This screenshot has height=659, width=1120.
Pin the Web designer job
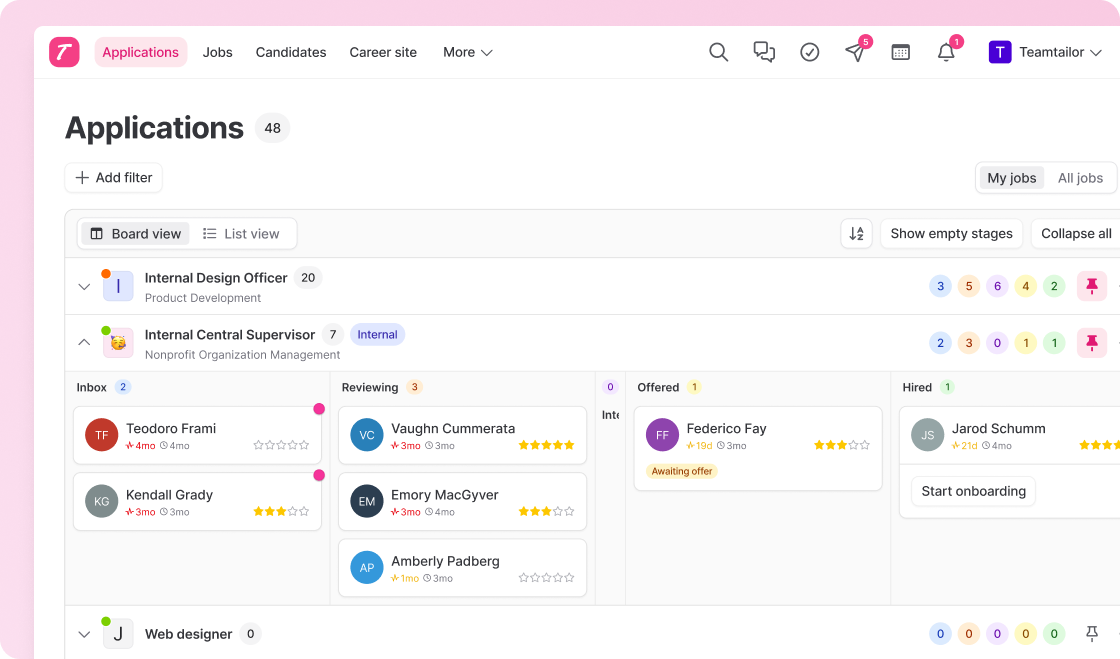(1091, 633)
